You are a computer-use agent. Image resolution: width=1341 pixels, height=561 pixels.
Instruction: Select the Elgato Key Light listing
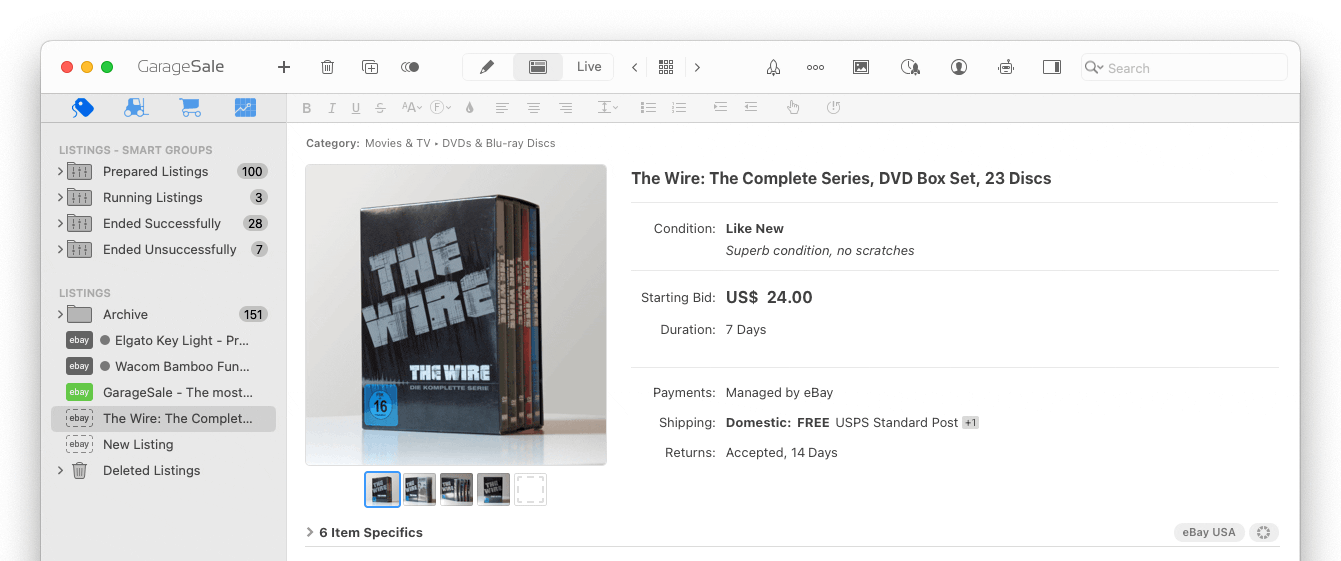[x=163, y=341]
